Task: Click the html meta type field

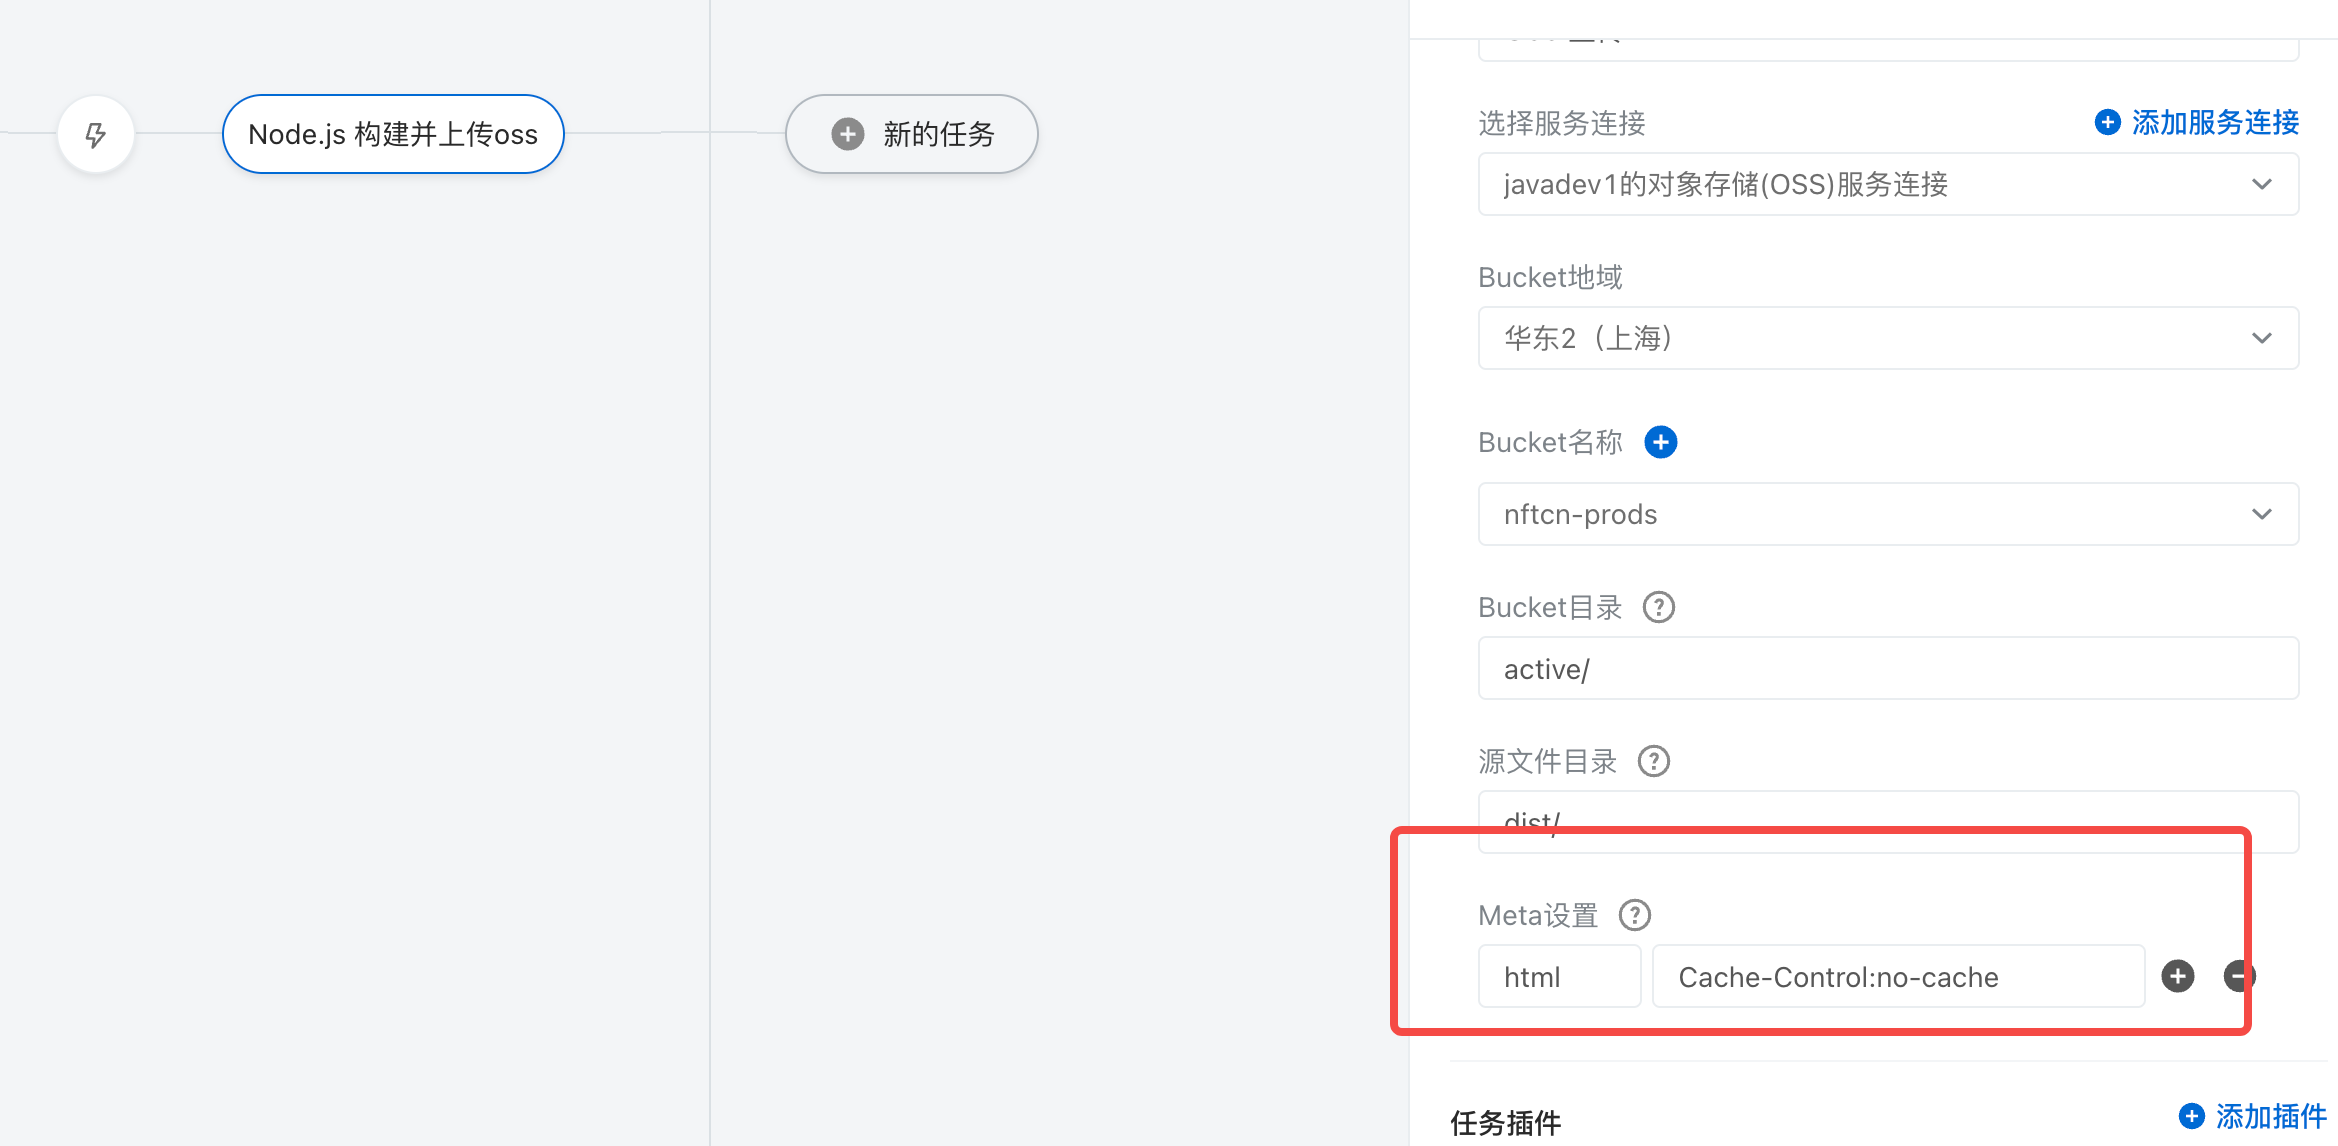Action: click(x=1558, y=976)
